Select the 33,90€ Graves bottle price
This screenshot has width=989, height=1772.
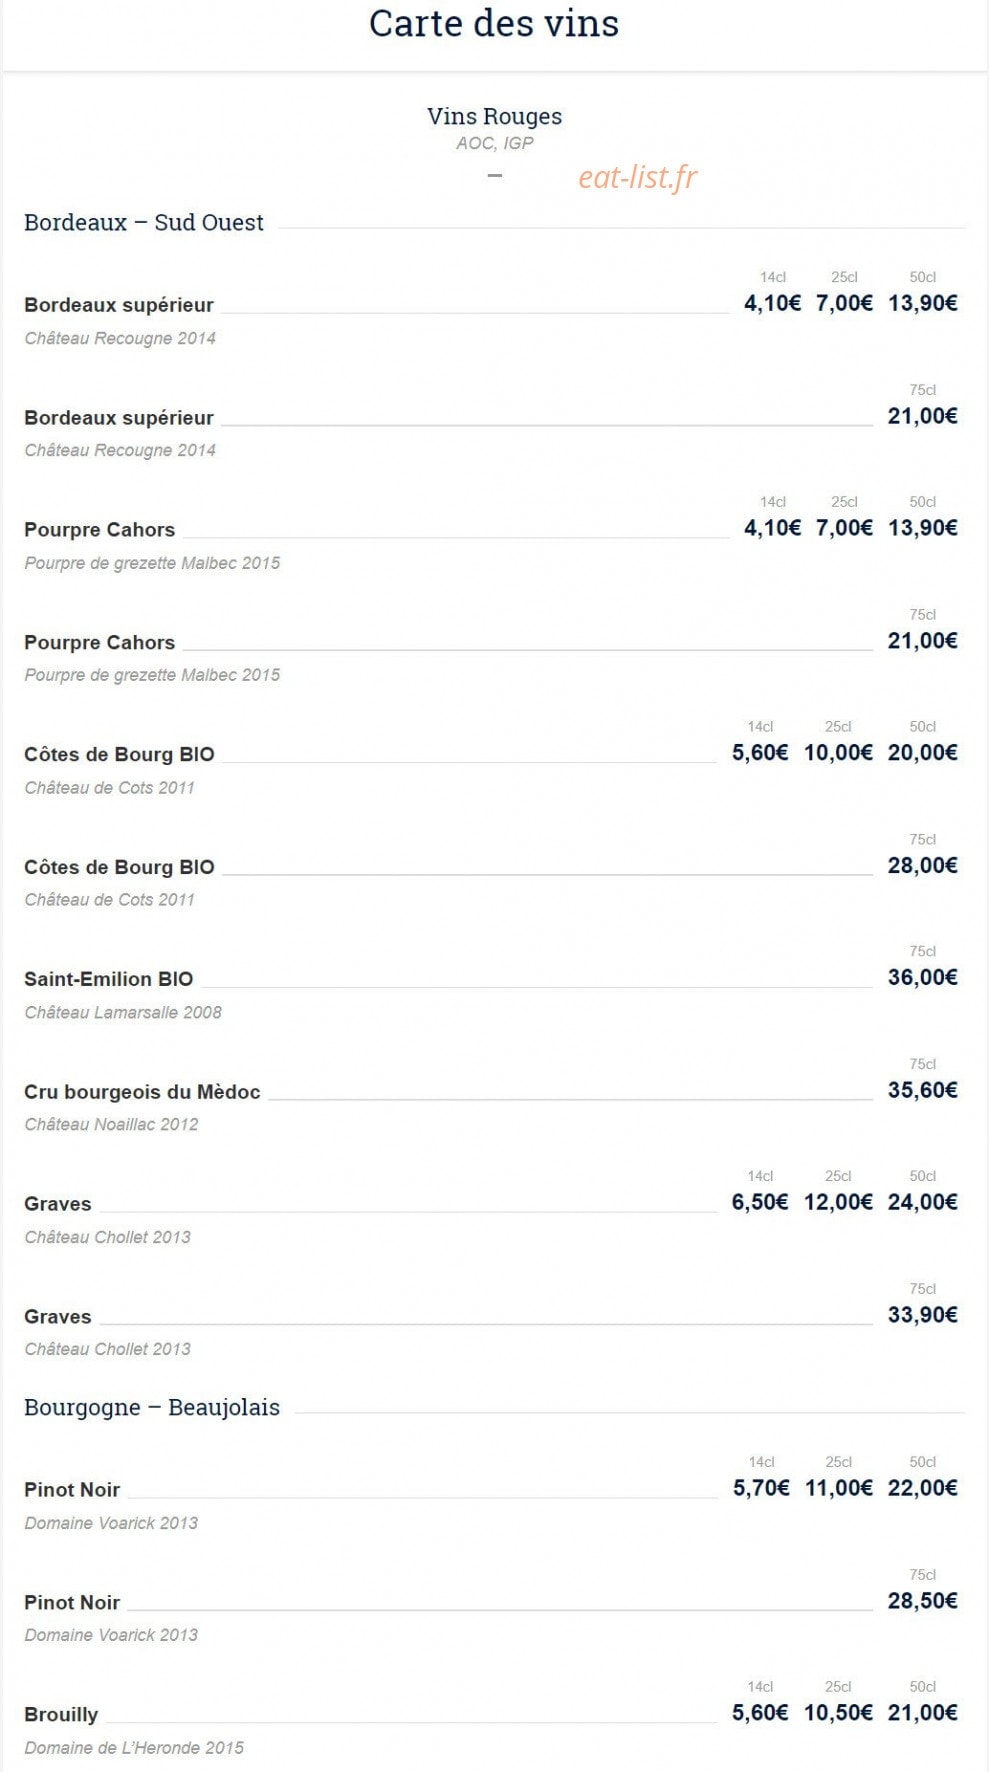click(922, 1314)
